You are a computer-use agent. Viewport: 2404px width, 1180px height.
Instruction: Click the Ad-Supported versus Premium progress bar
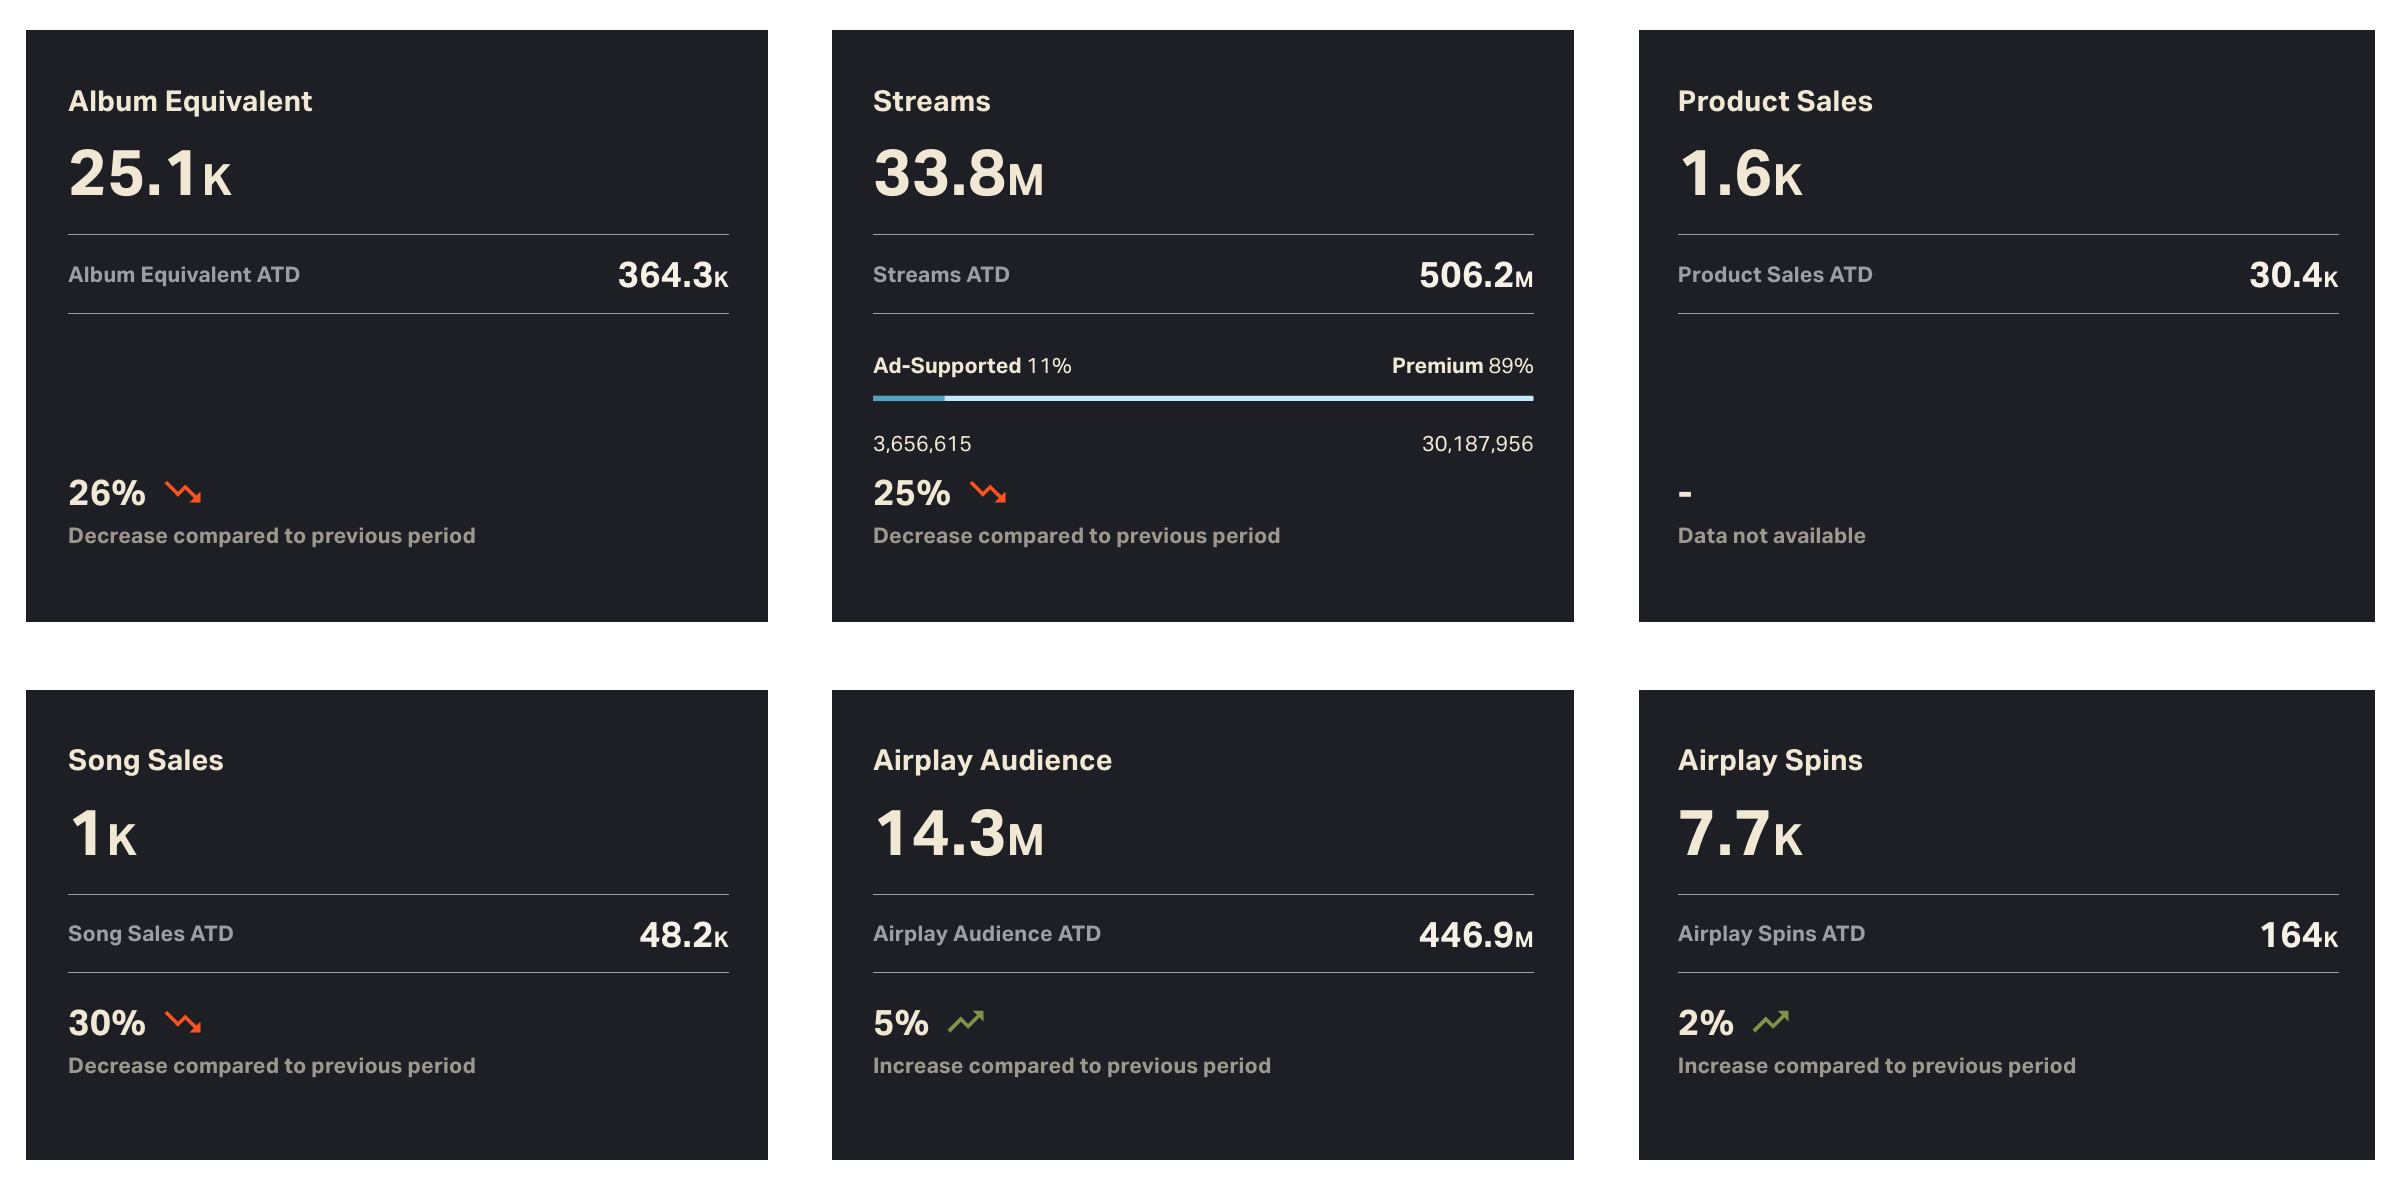(x=1202, y=398)
